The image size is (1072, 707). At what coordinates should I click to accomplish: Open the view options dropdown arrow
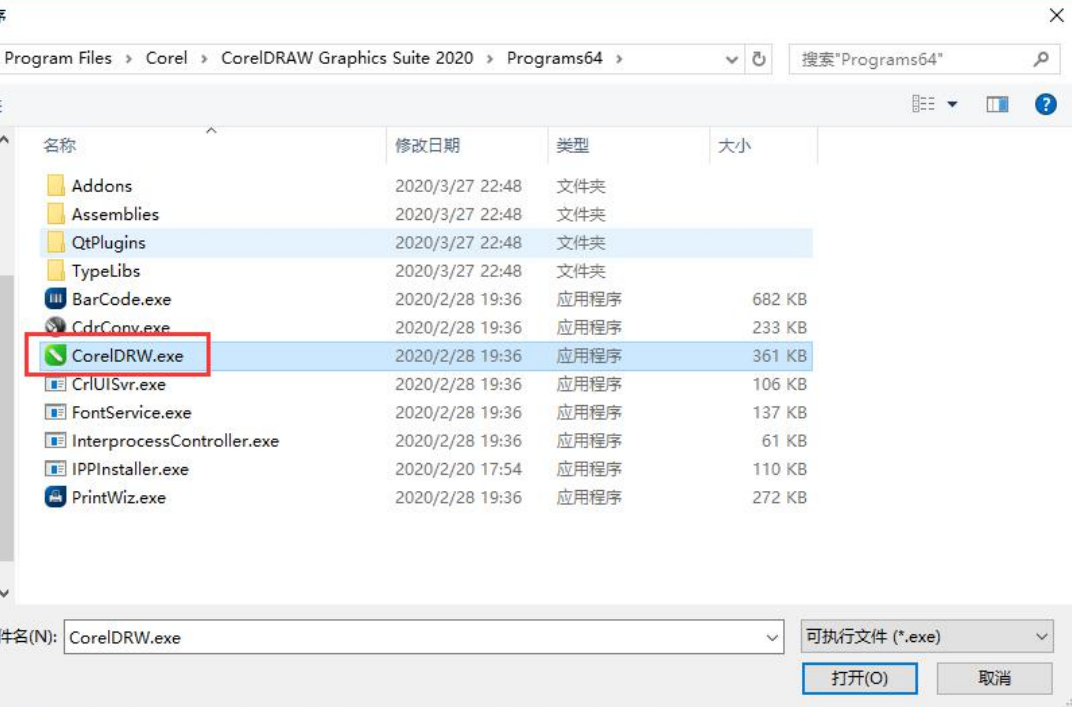(952, 104)
